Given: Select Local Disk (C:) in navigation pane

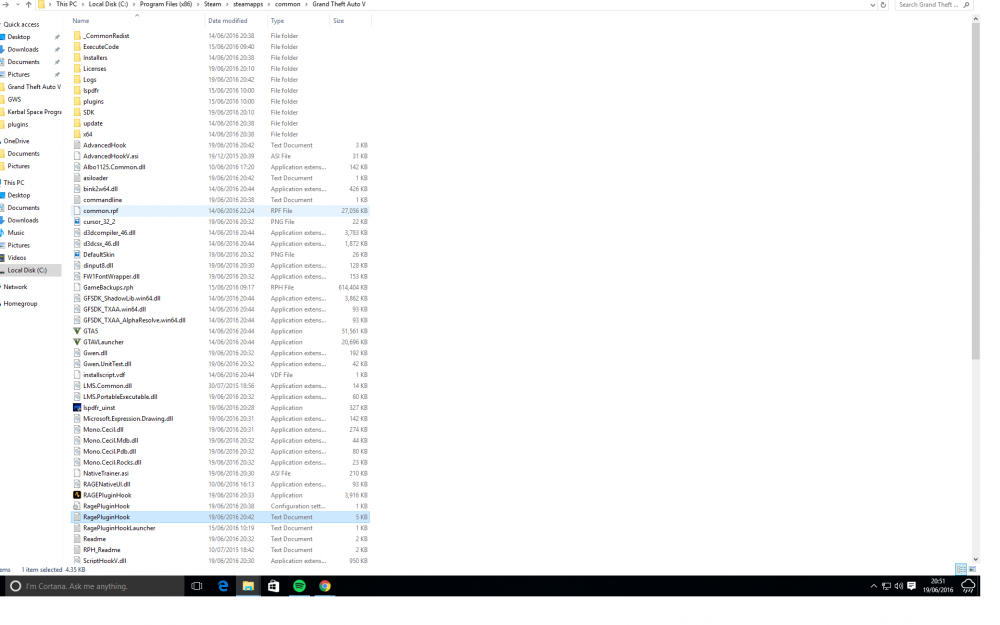Looking at the screenshot, I should (27, 270).
